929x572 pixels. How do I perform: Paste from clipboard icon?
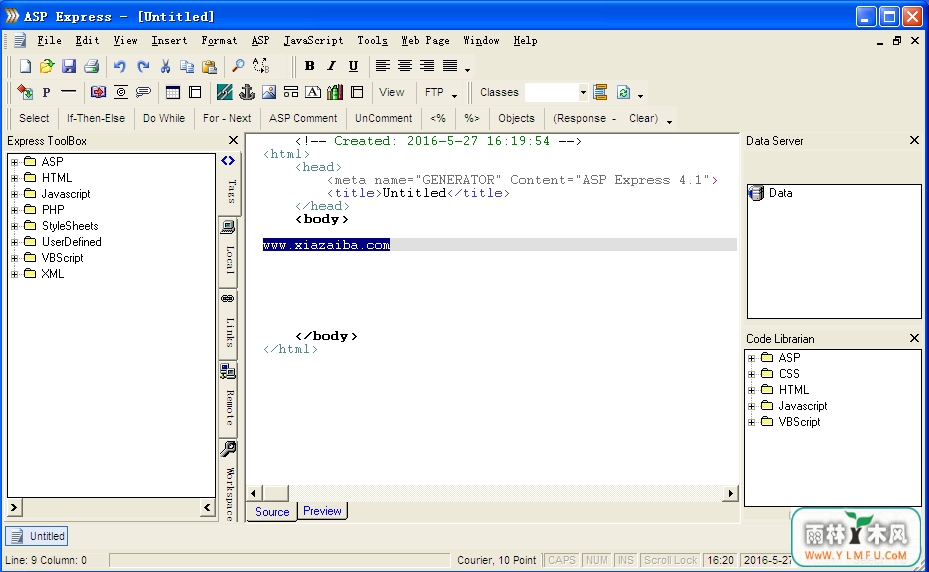tap(209, 66)
